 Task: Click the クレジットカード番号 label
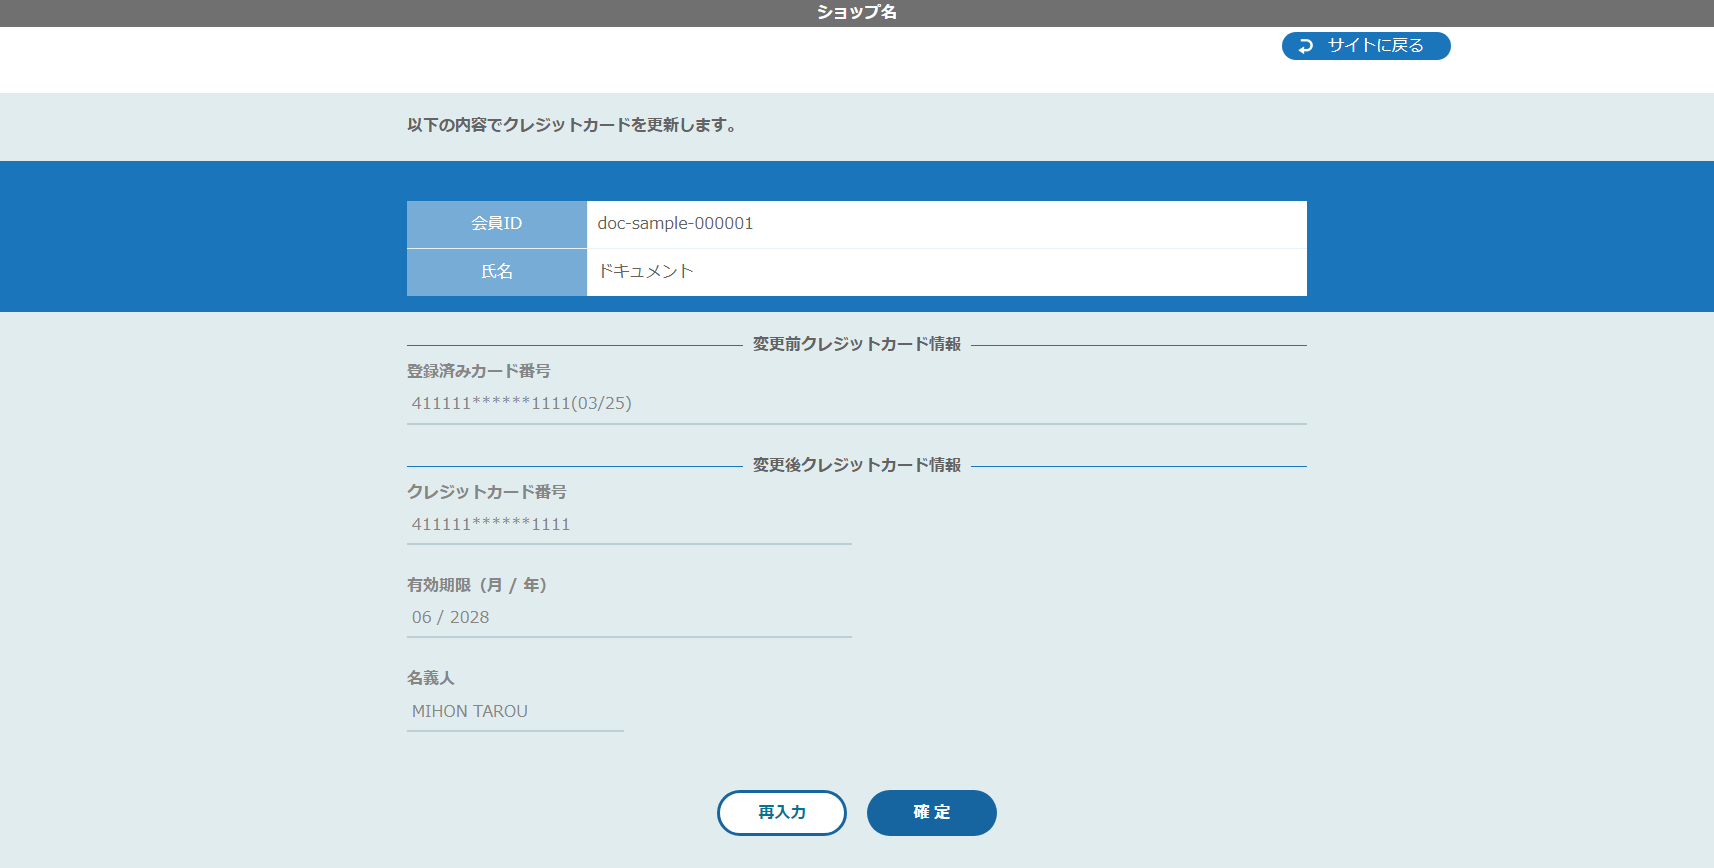pyautogui.click(x=486, y=492)
